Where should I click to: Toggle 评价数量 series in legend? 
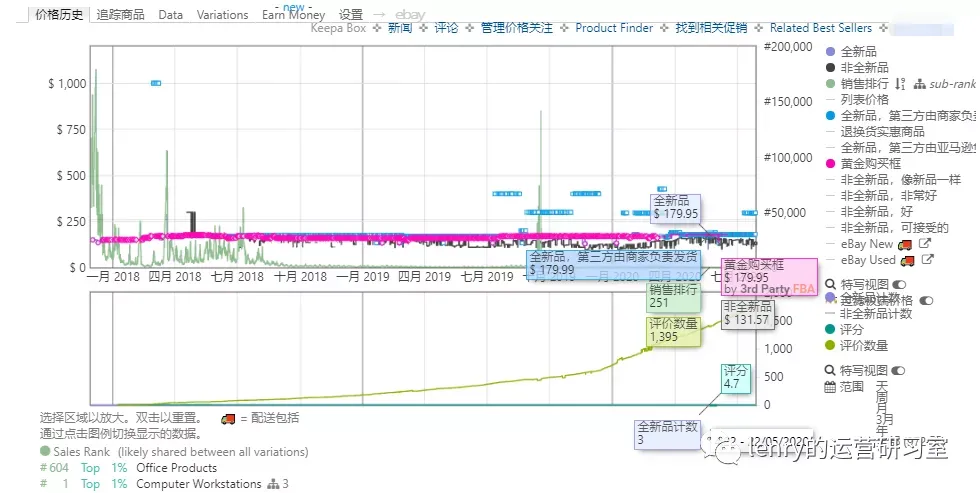864,346
